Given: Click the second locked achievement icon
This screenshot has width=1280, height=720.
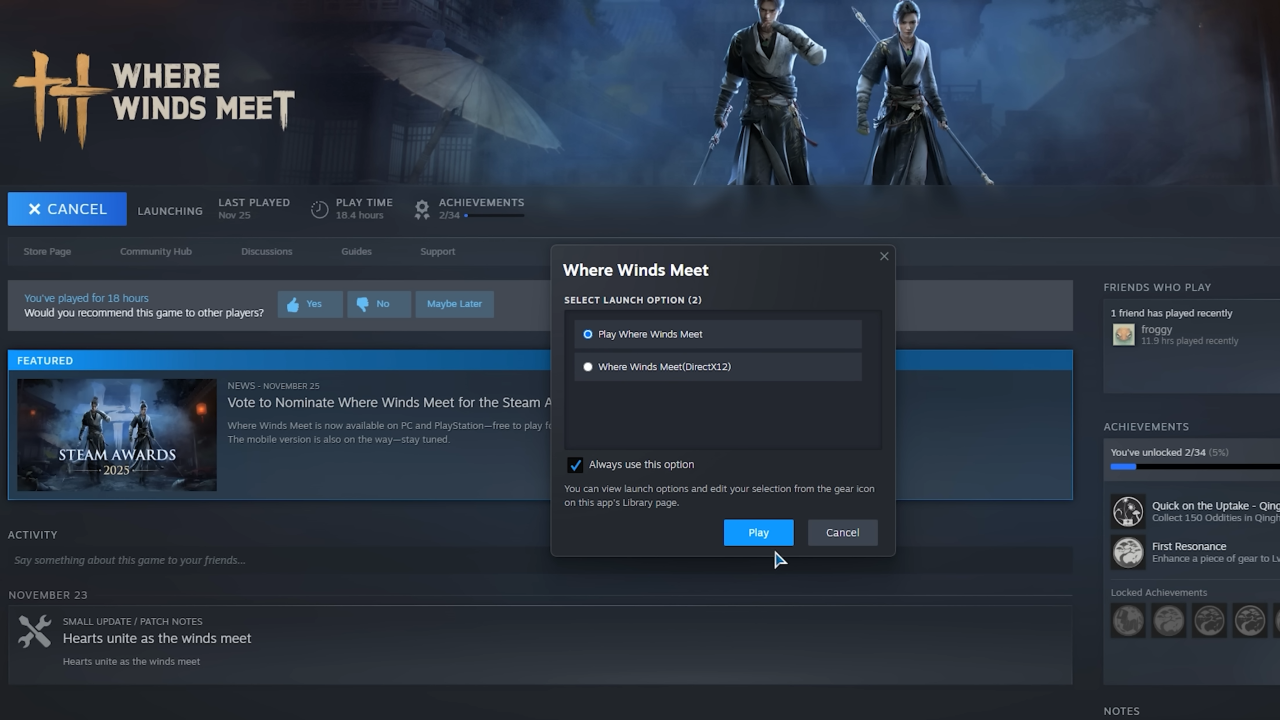Looking at the screenshot, I should click(x=1168, y=620).
